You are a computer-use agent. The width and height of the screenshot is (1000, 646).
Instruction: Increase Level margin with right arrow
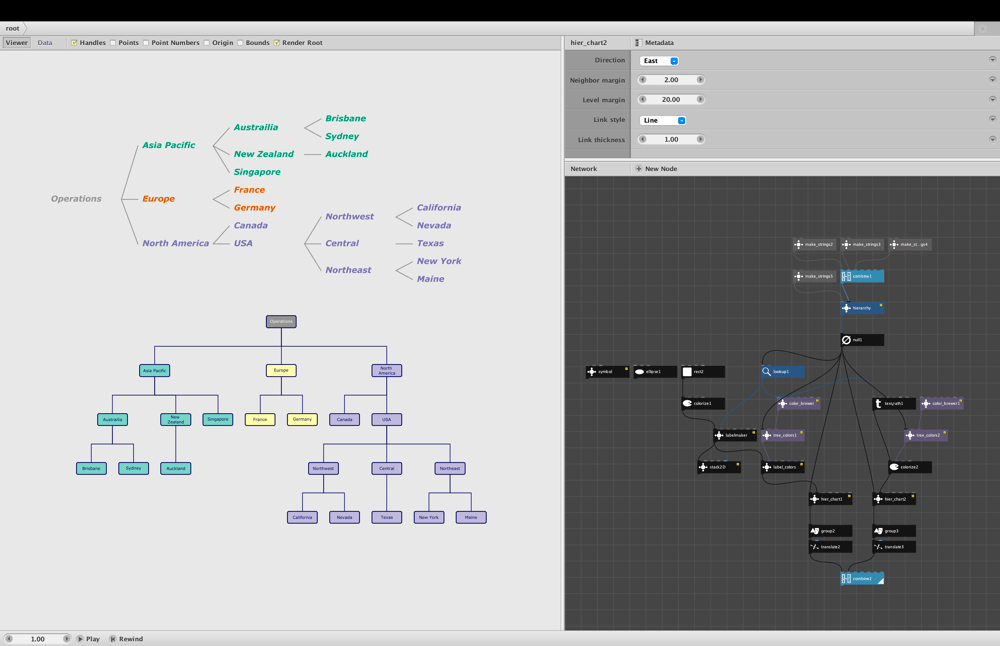700,99
